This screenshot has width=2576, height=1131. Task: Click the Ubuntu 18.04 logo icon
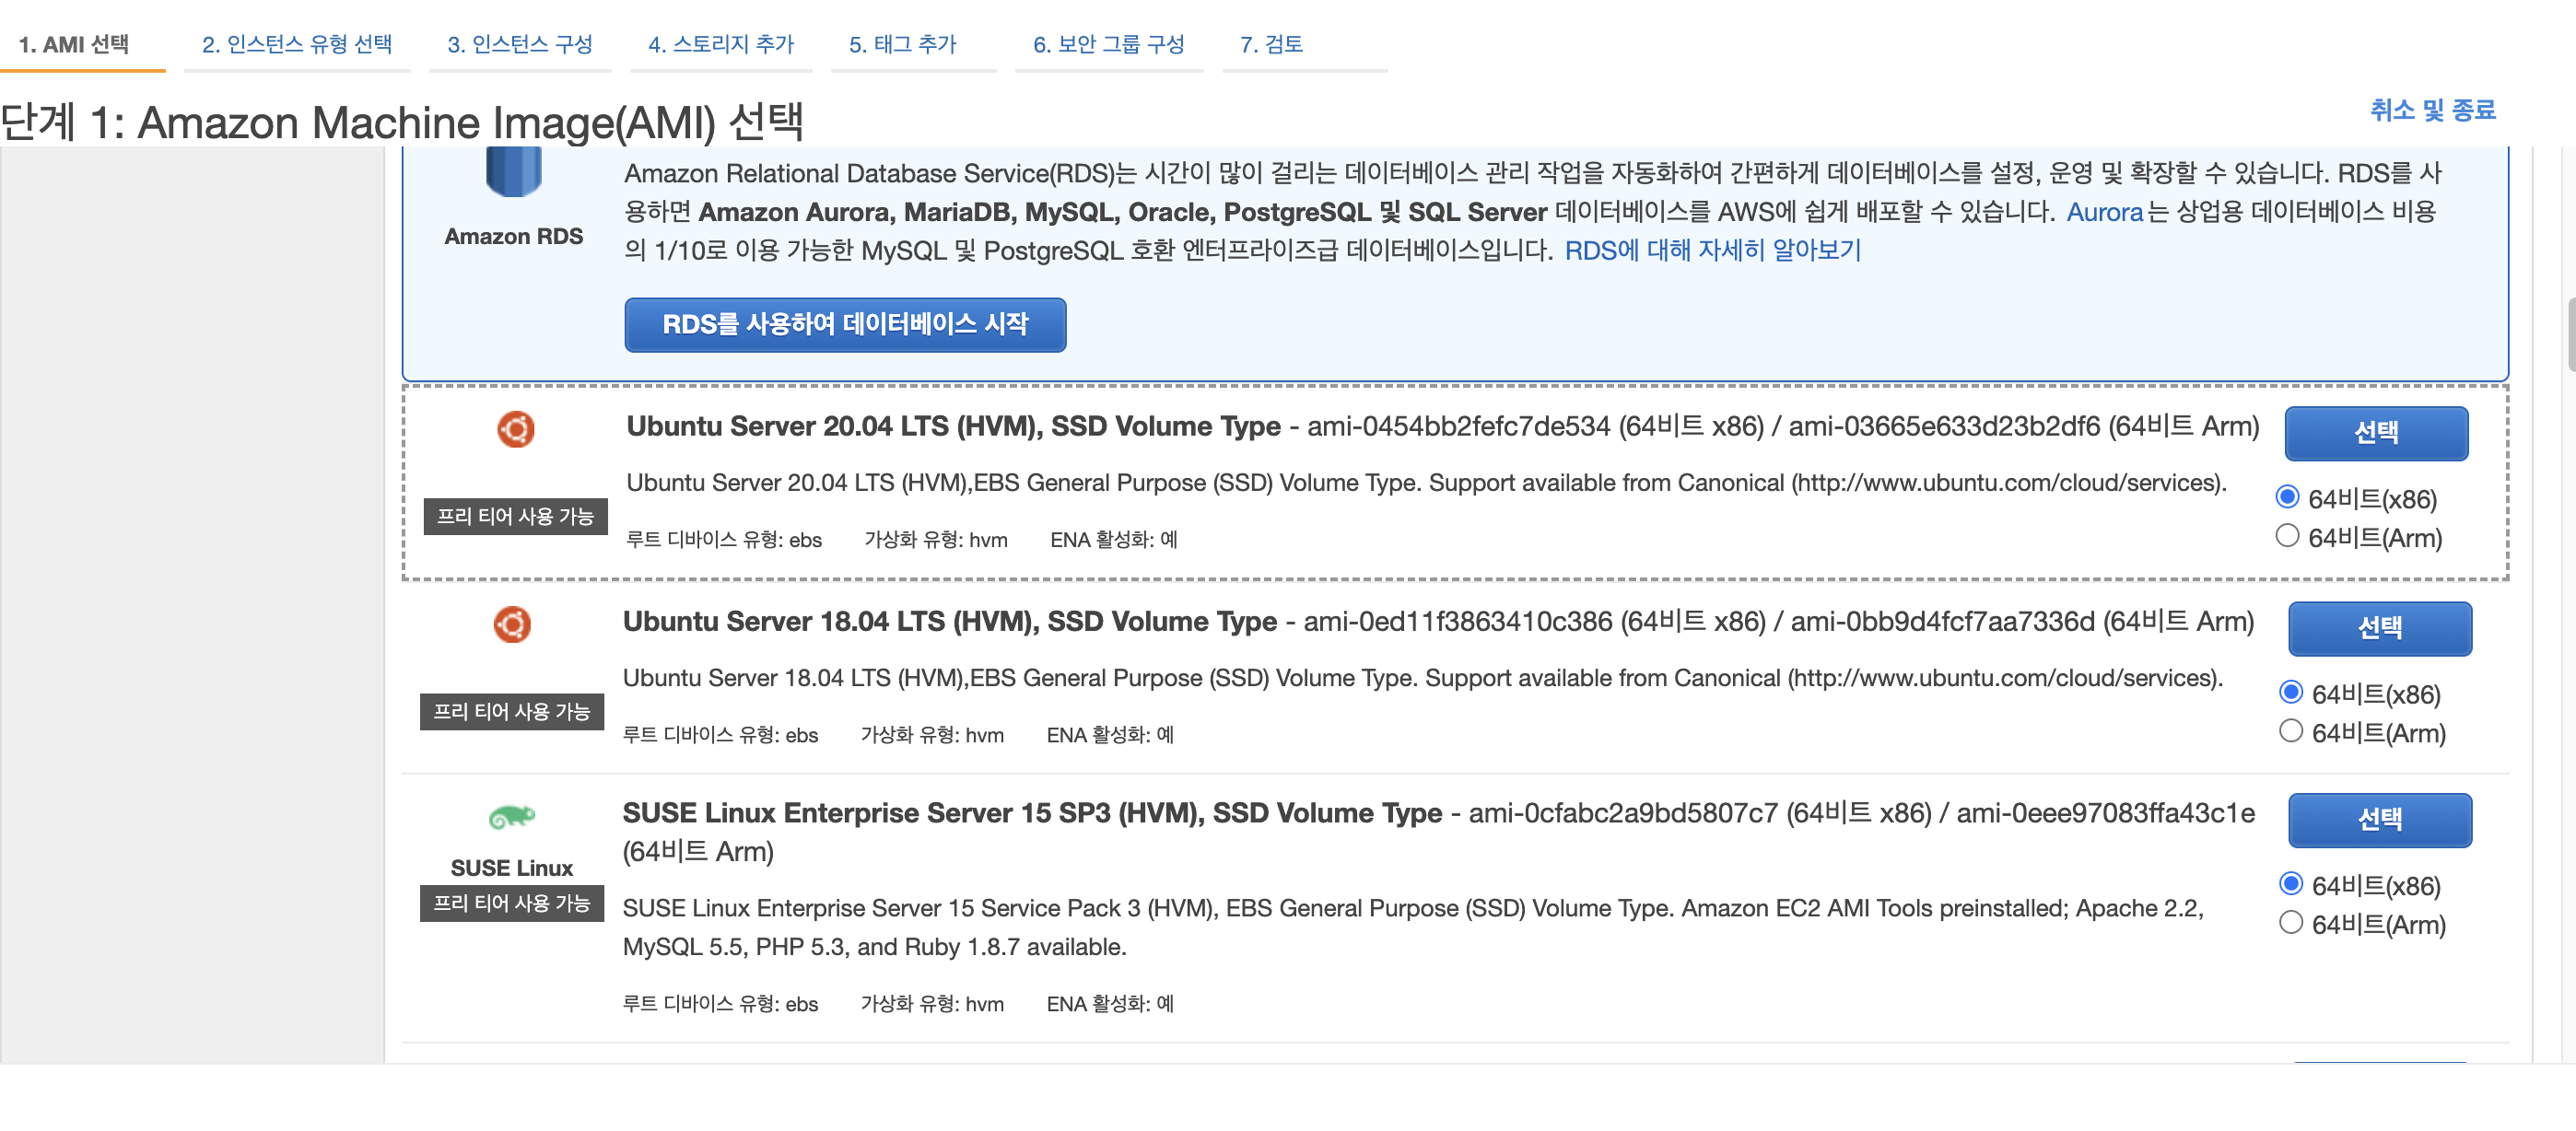[512, 624]
